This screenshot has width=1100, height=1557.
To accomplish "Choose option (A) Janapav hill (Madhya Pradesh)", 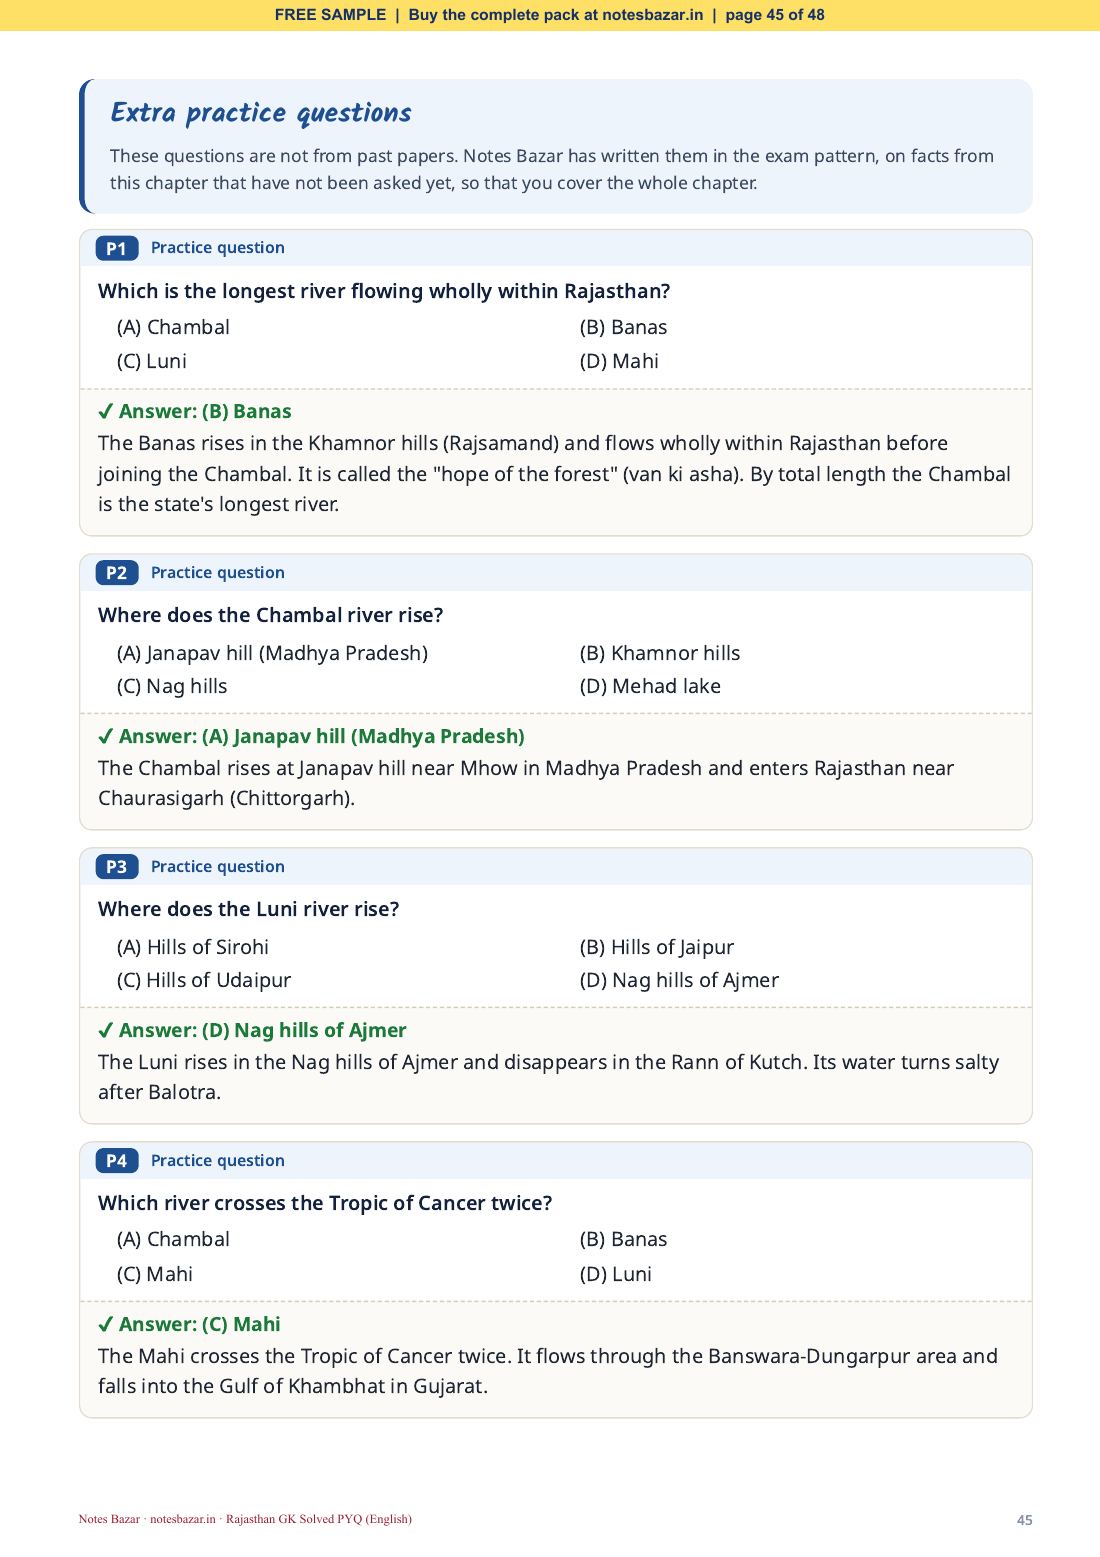I will [272, 653].
